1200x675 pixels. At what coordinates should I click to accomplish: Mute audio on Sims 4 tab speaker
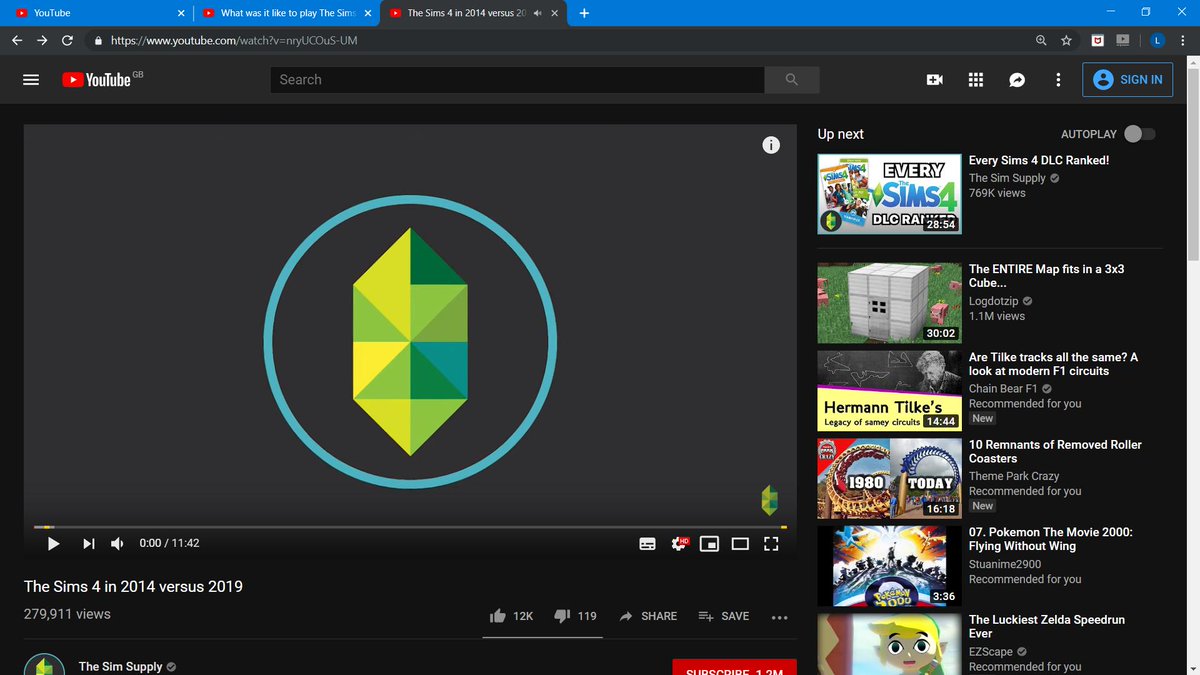[x=538, y=13]
